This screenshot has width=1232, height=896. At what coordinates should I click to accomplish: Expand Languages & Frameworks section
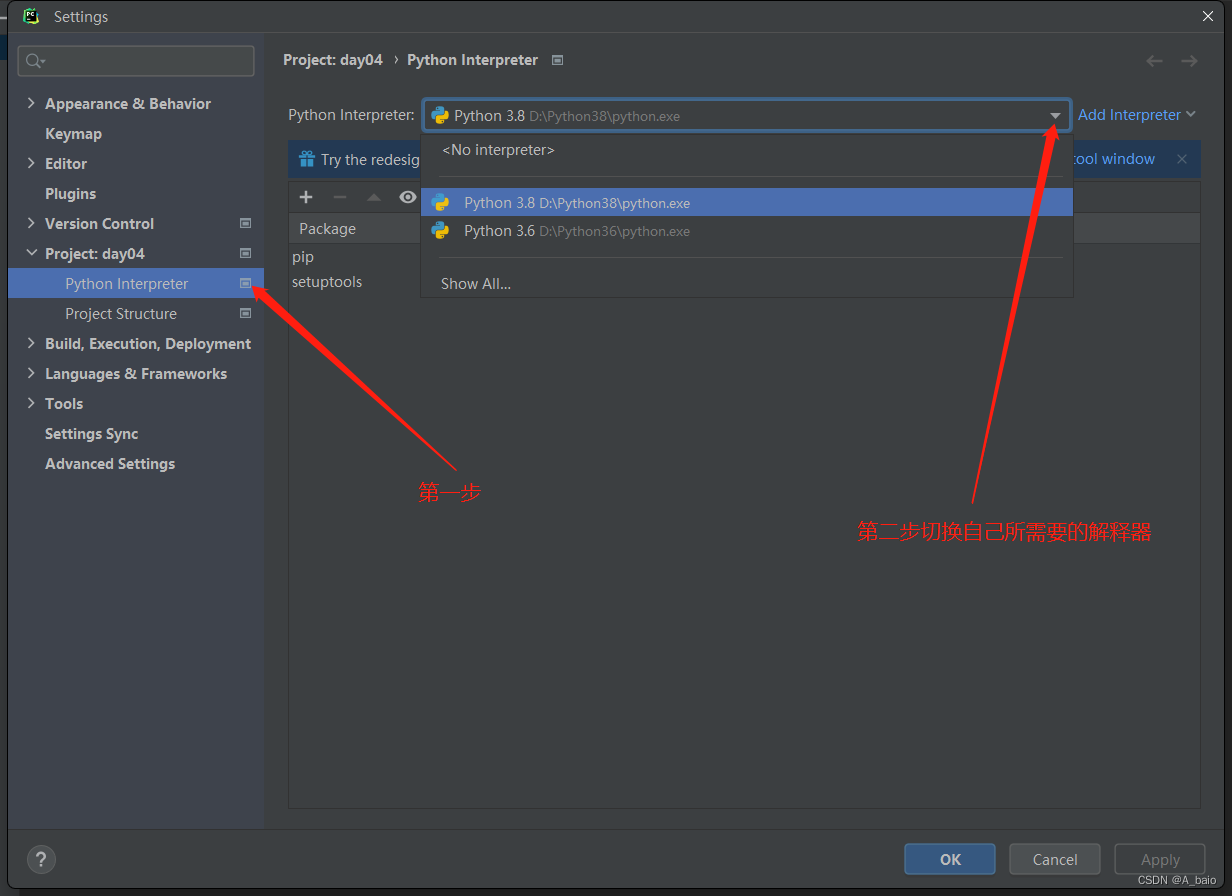[x=31, y=373]
